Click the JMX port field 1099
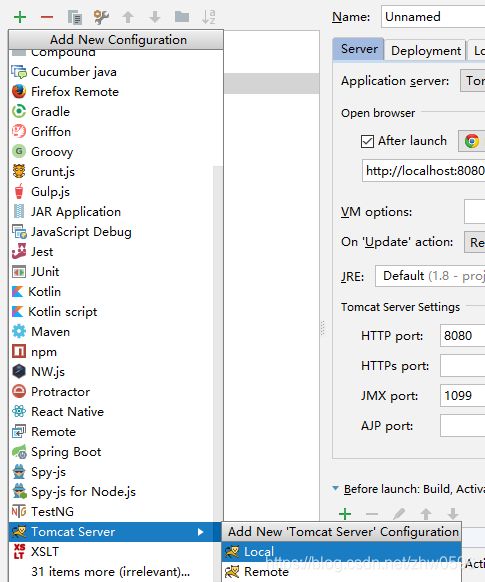Viewport: 485px width, 582px height. 462,396
